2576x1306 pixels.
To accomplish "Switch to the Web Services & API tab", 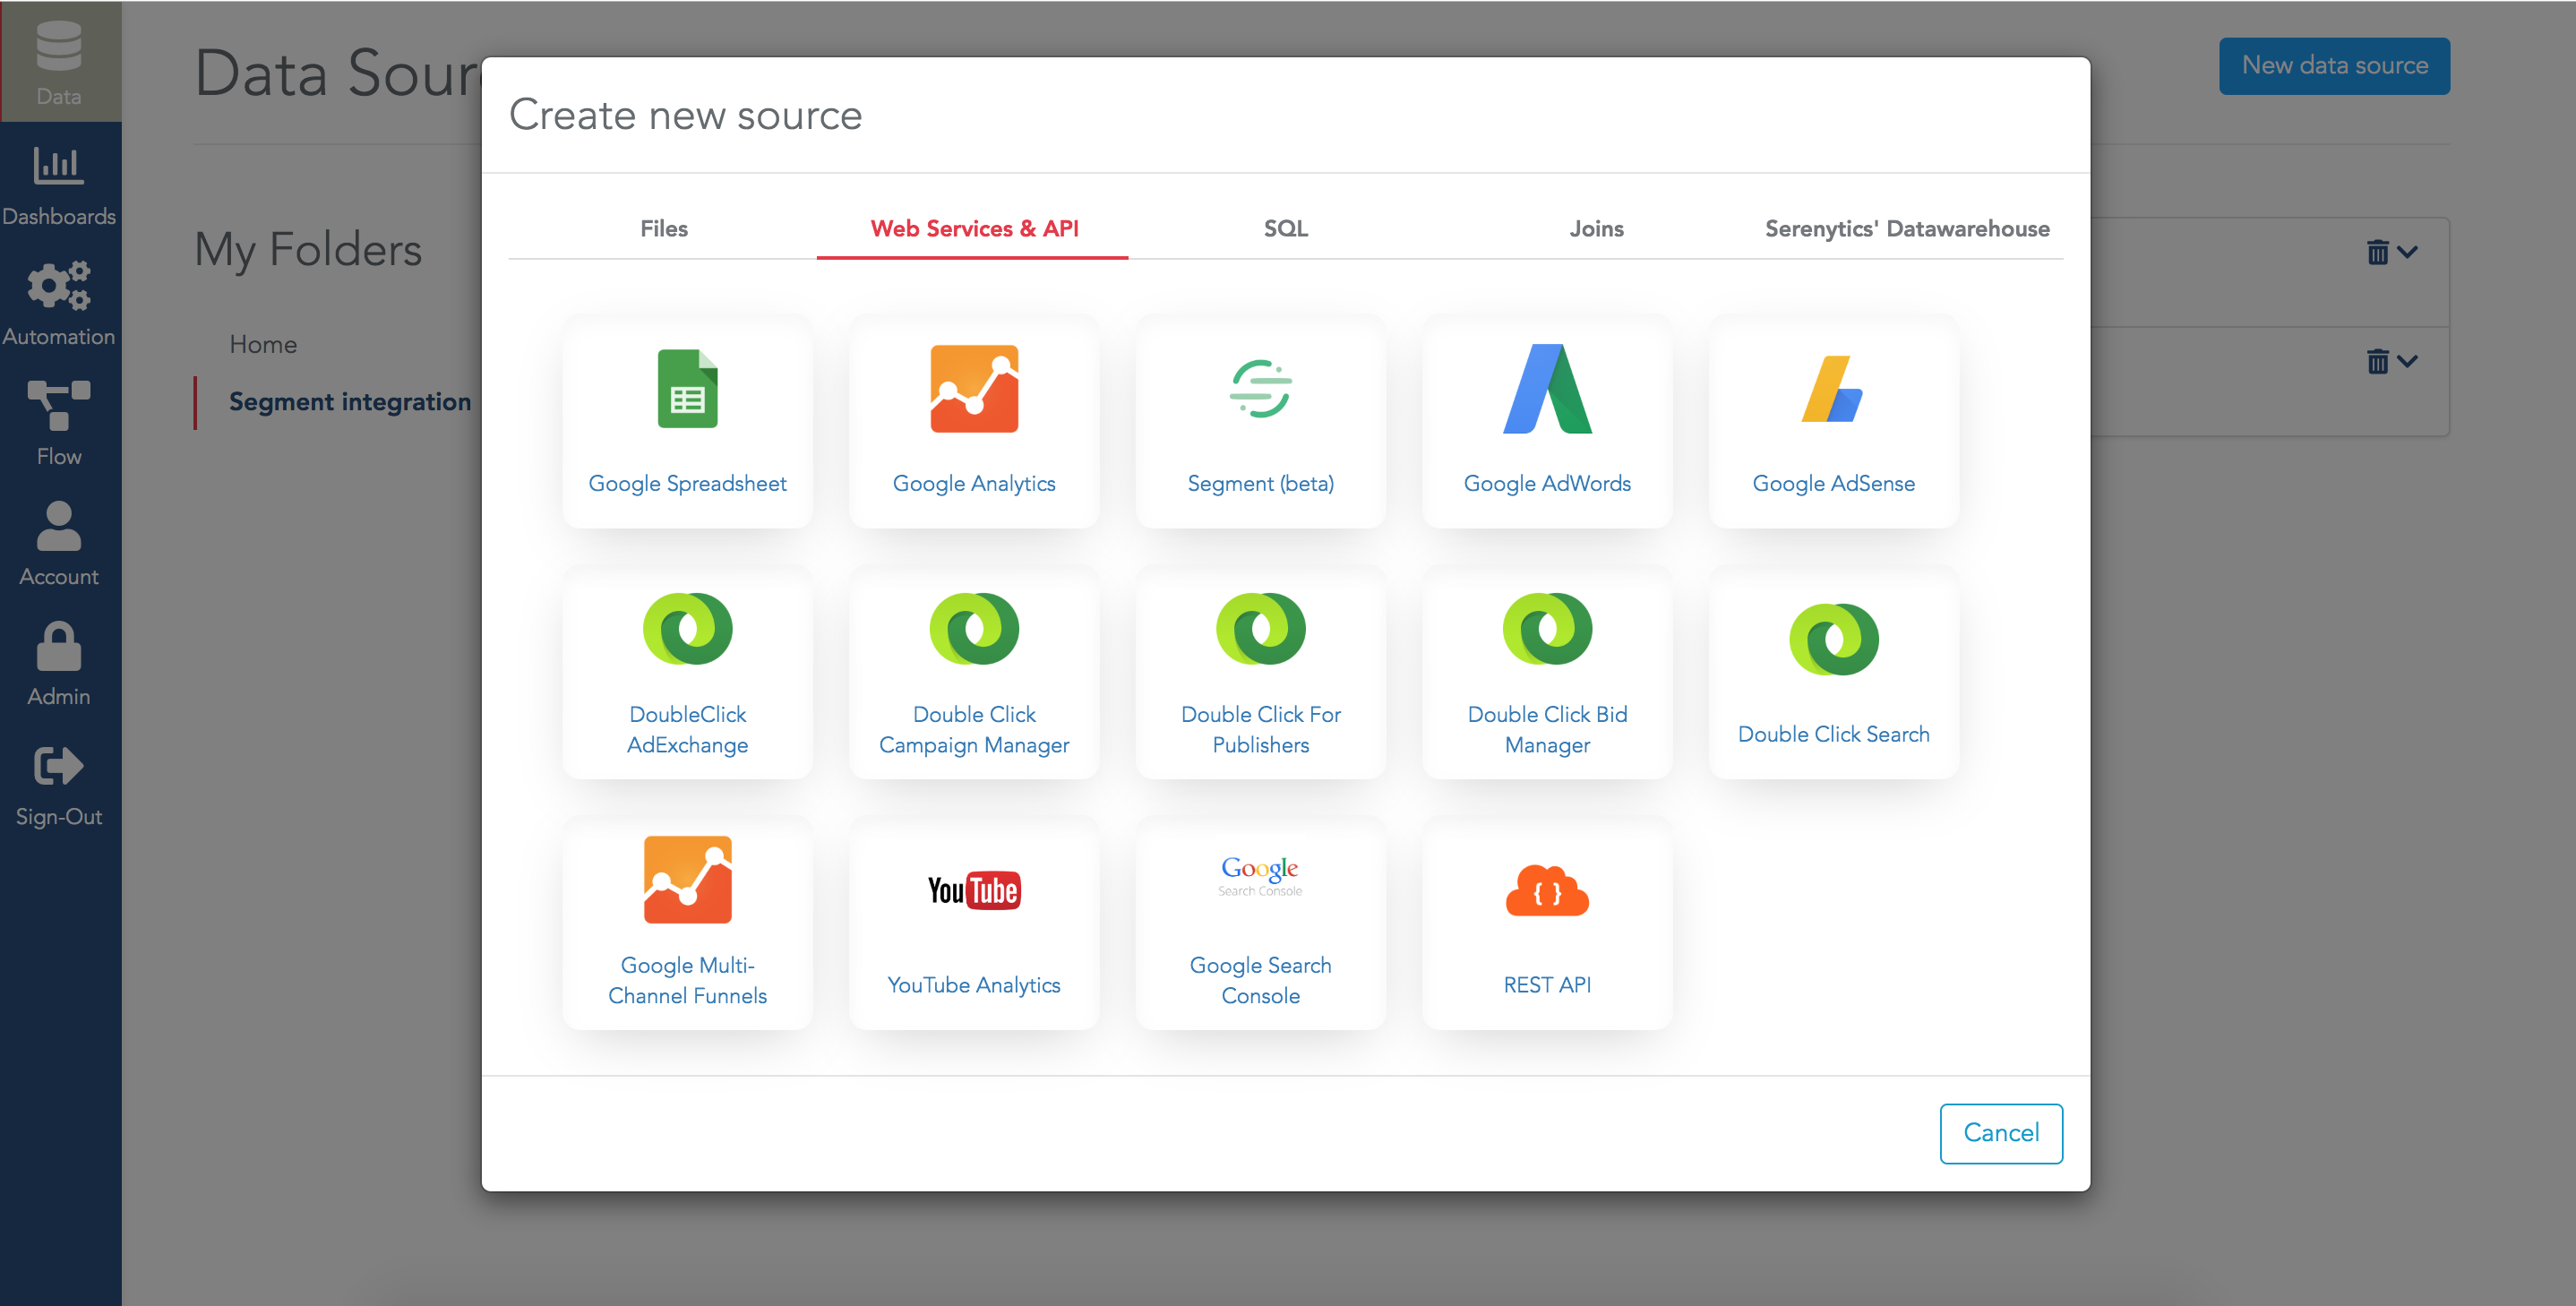I will coord(974,229).
